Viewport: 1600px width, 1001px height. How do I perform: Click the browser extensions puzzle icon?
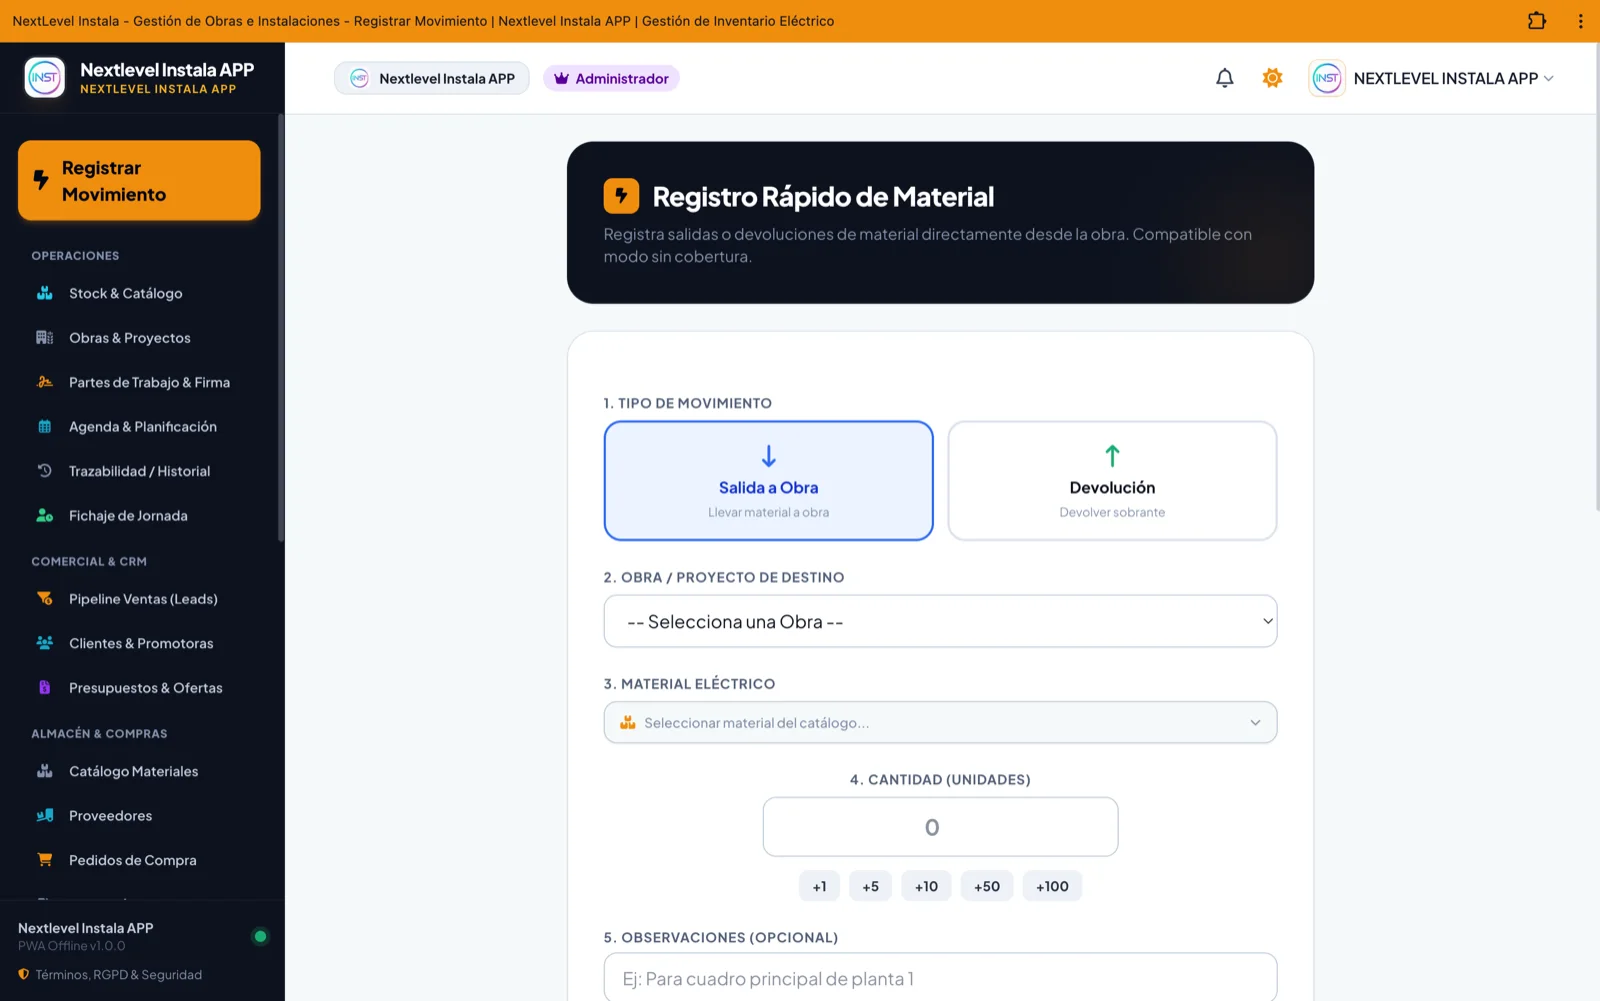point(1537,21)
